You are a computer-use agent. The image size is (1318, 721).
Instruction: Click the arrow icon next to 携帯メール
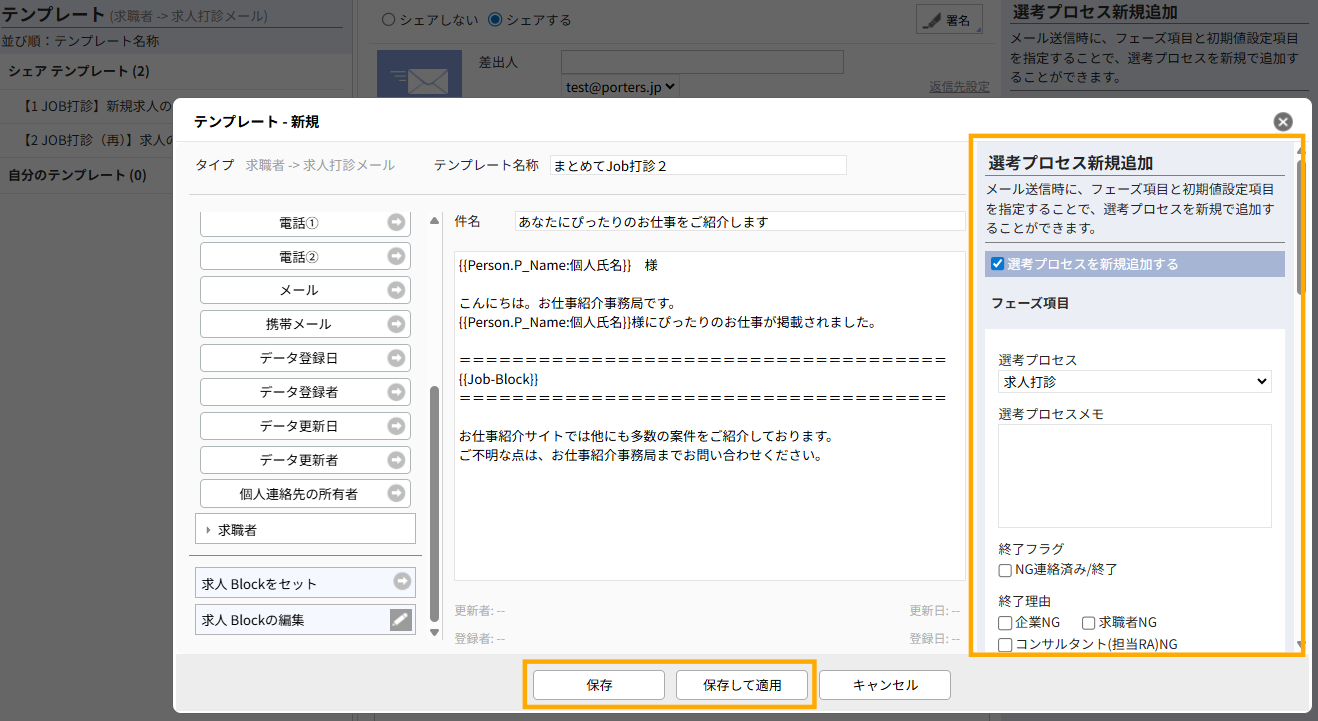397,324
